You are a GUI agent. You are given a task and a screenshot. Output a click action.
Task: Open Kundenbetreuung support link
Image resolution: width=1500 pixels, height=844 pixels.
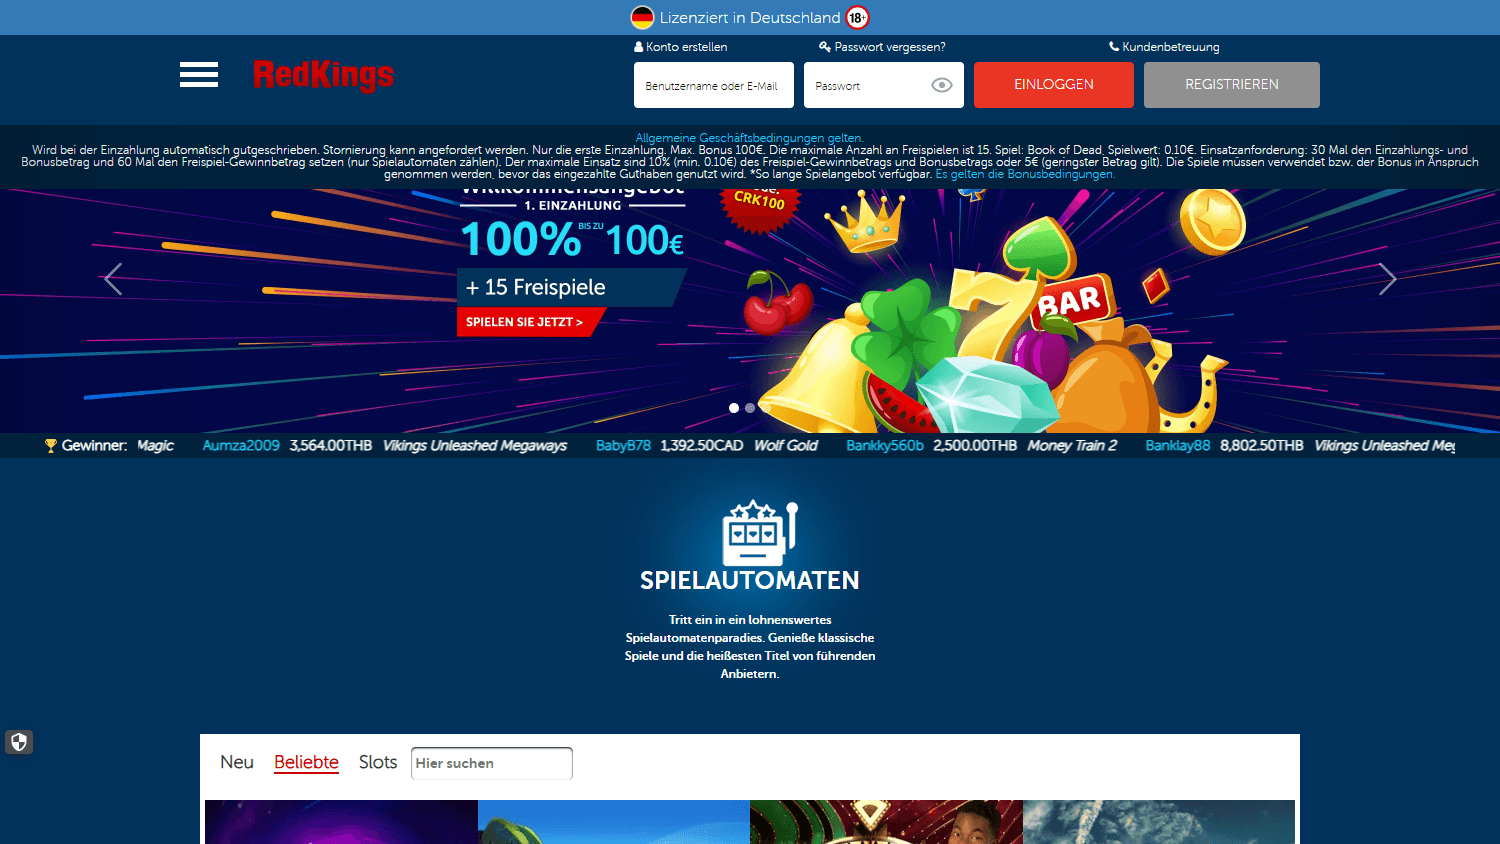[1164, 47]
